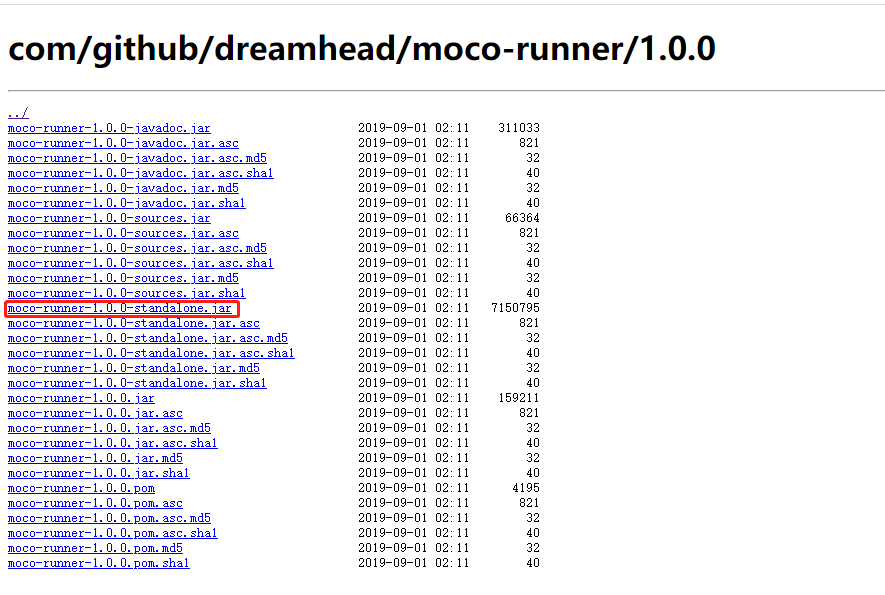Open moco-runner-1.0.0.jar.asc.sha1 link
The height and width of the screenshot is (595, 885).
tap(113, 443)
